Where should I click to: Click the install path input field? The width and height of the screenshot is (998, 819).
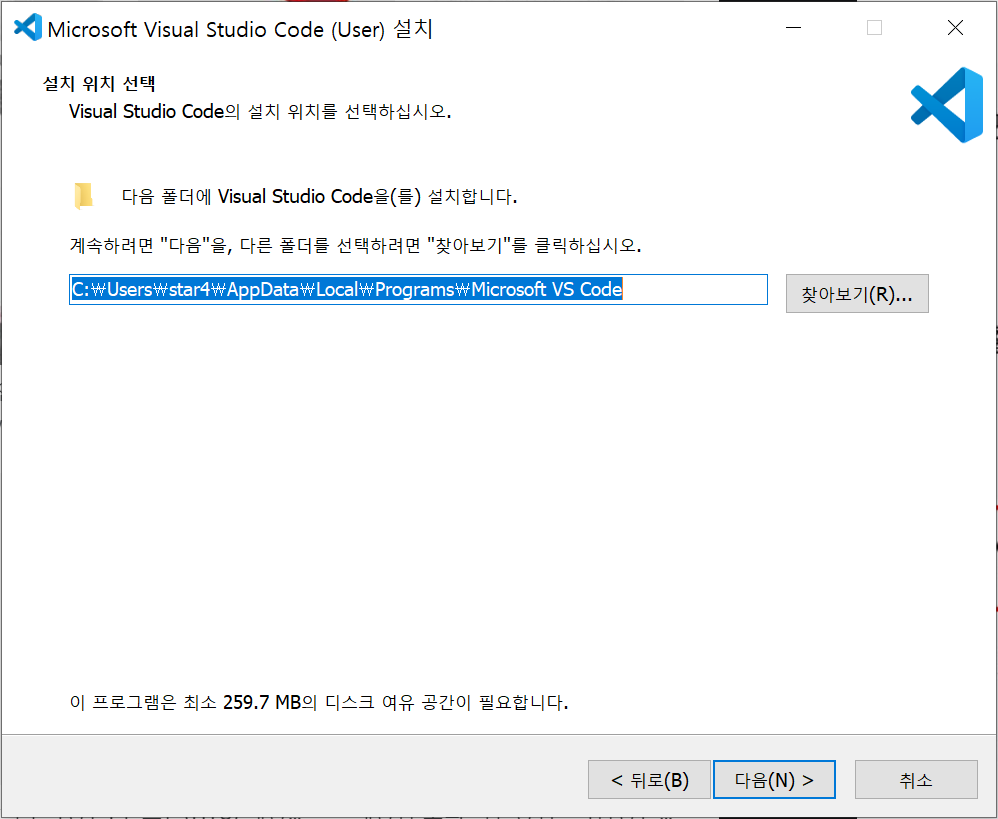(418, 290)
